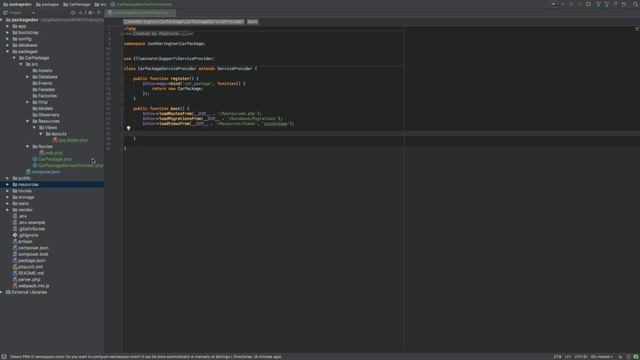The image size is (640, 360).
Task: Click the tool windows icon in status bar corner
Action: pyautogui.click(x=4, y=357)
